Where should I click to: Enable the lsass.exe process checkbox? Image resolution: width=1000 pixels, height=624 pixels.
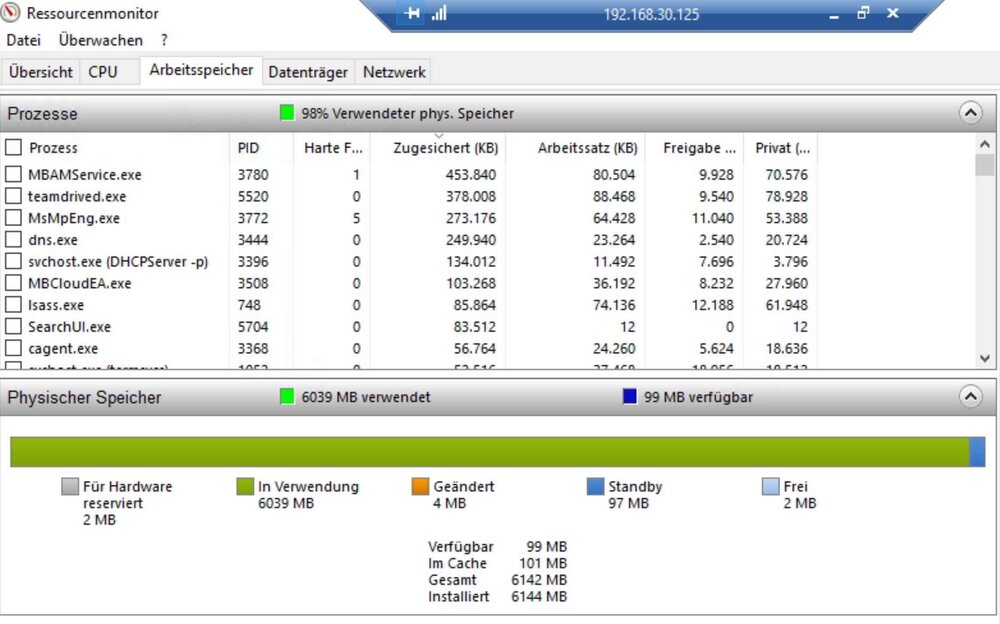click(13, 305)
